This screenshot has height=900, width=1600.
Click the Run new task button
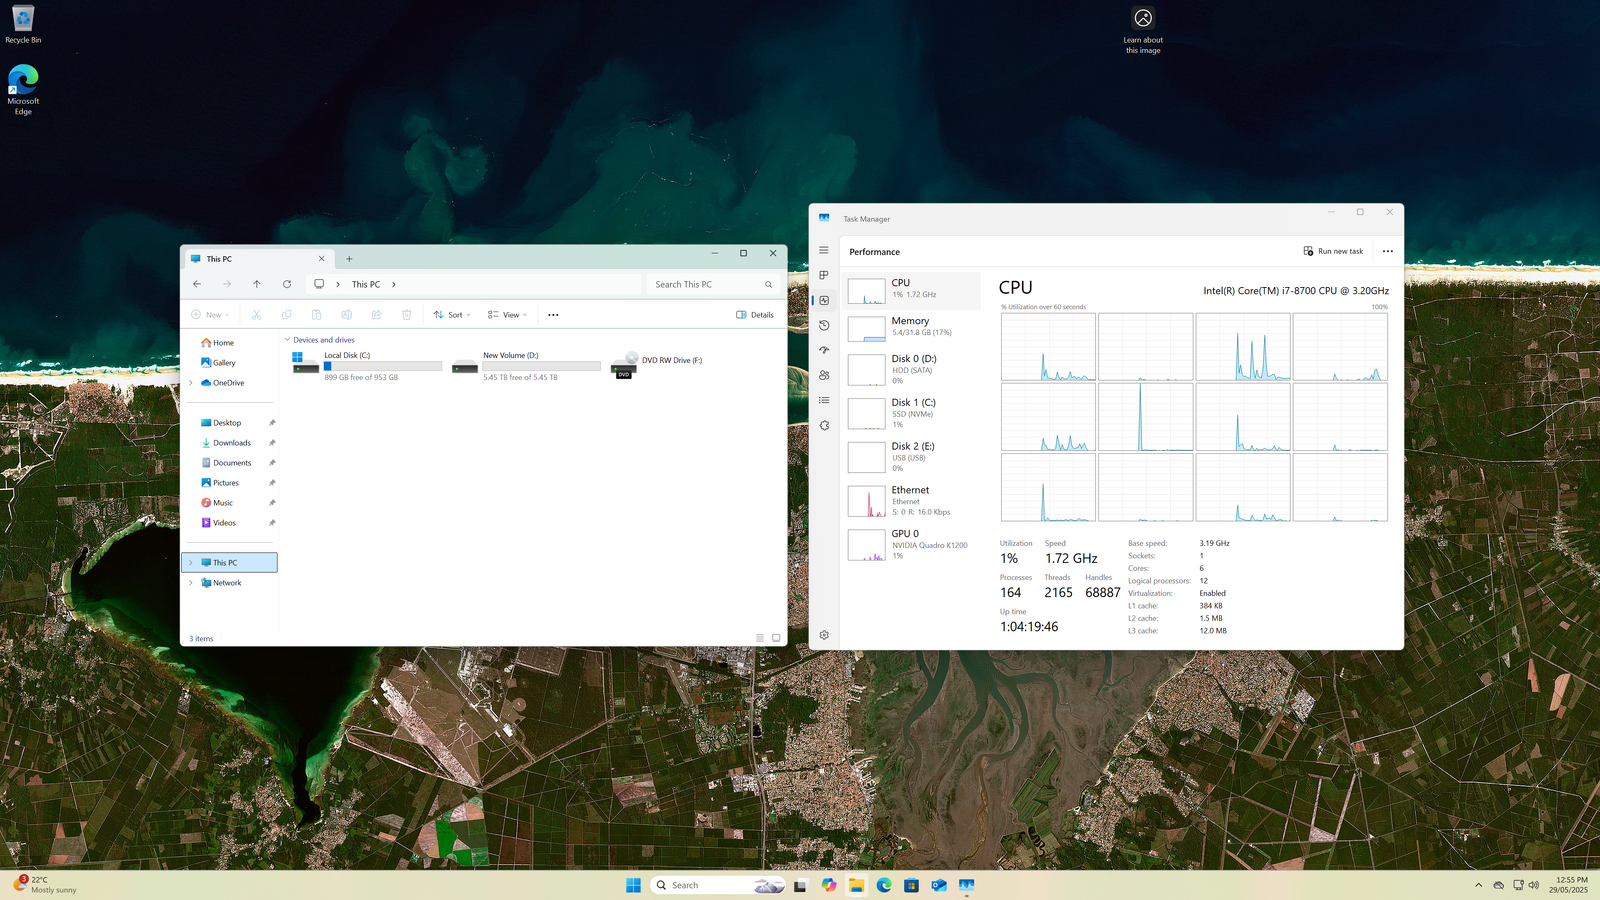(x=1333, y=251)
